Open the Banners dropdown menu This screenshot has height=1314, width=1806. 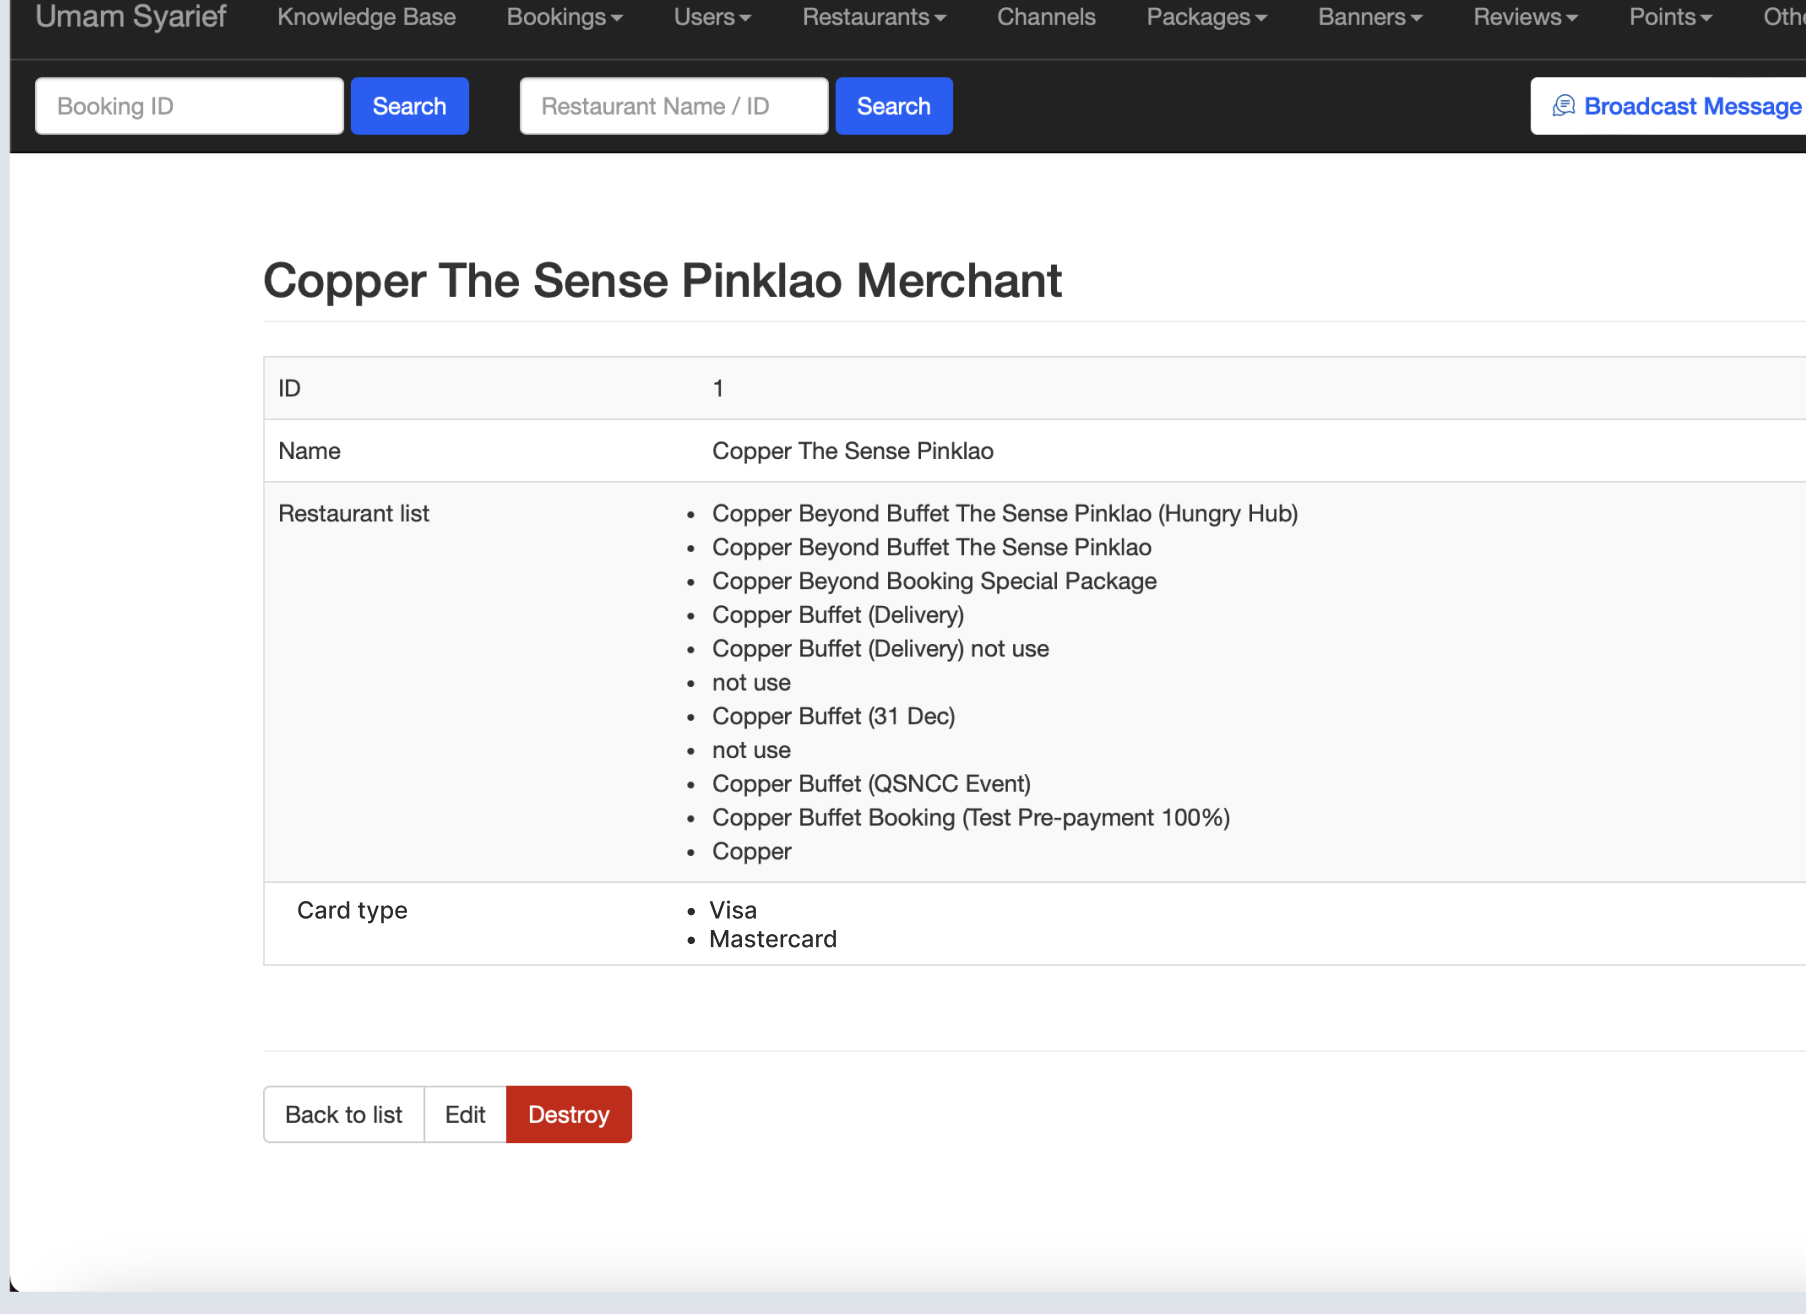(x=1369, y=18)
